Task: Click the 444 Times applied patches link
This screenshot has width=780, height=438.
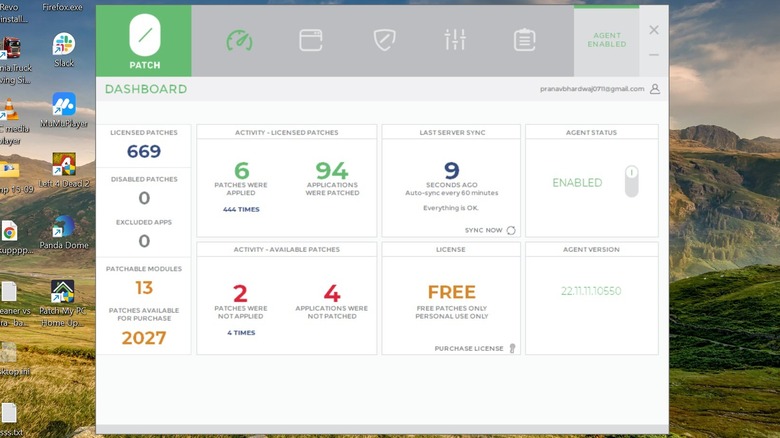Action: coord(243,210)
